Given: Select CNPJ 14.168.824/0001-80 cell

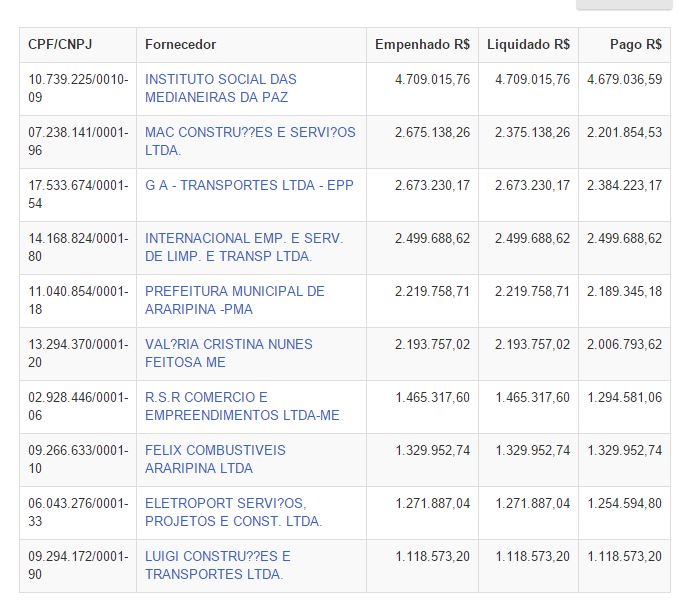Looking at the screenshot, I should click(x=78, y=248).
